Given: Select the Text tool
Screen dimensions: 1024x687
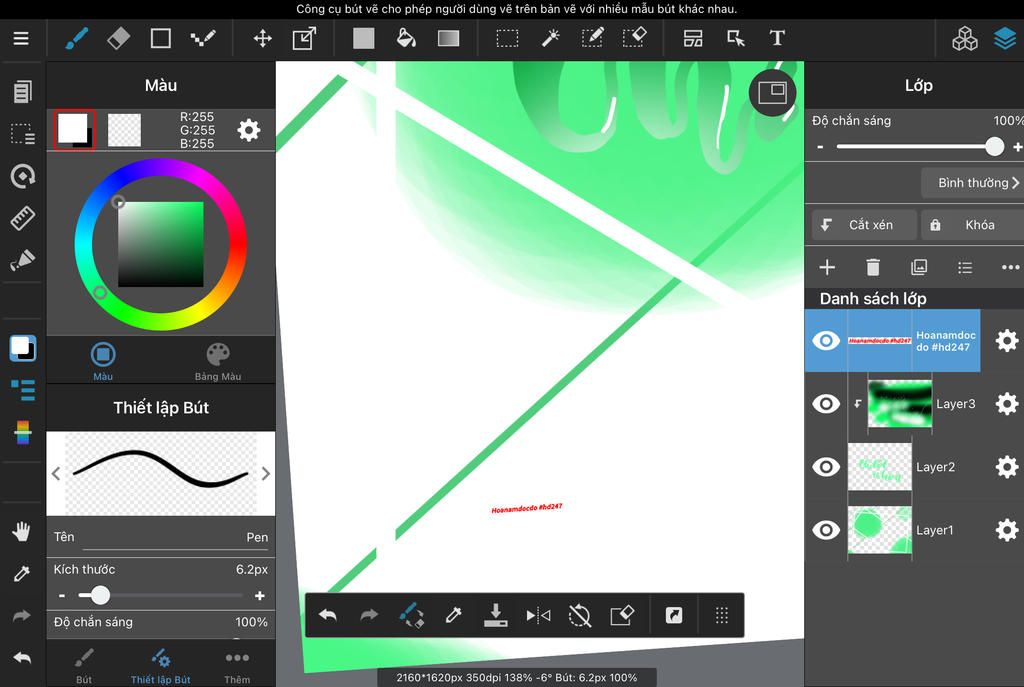Looking at the screenshot, I should tap(777, 38).
